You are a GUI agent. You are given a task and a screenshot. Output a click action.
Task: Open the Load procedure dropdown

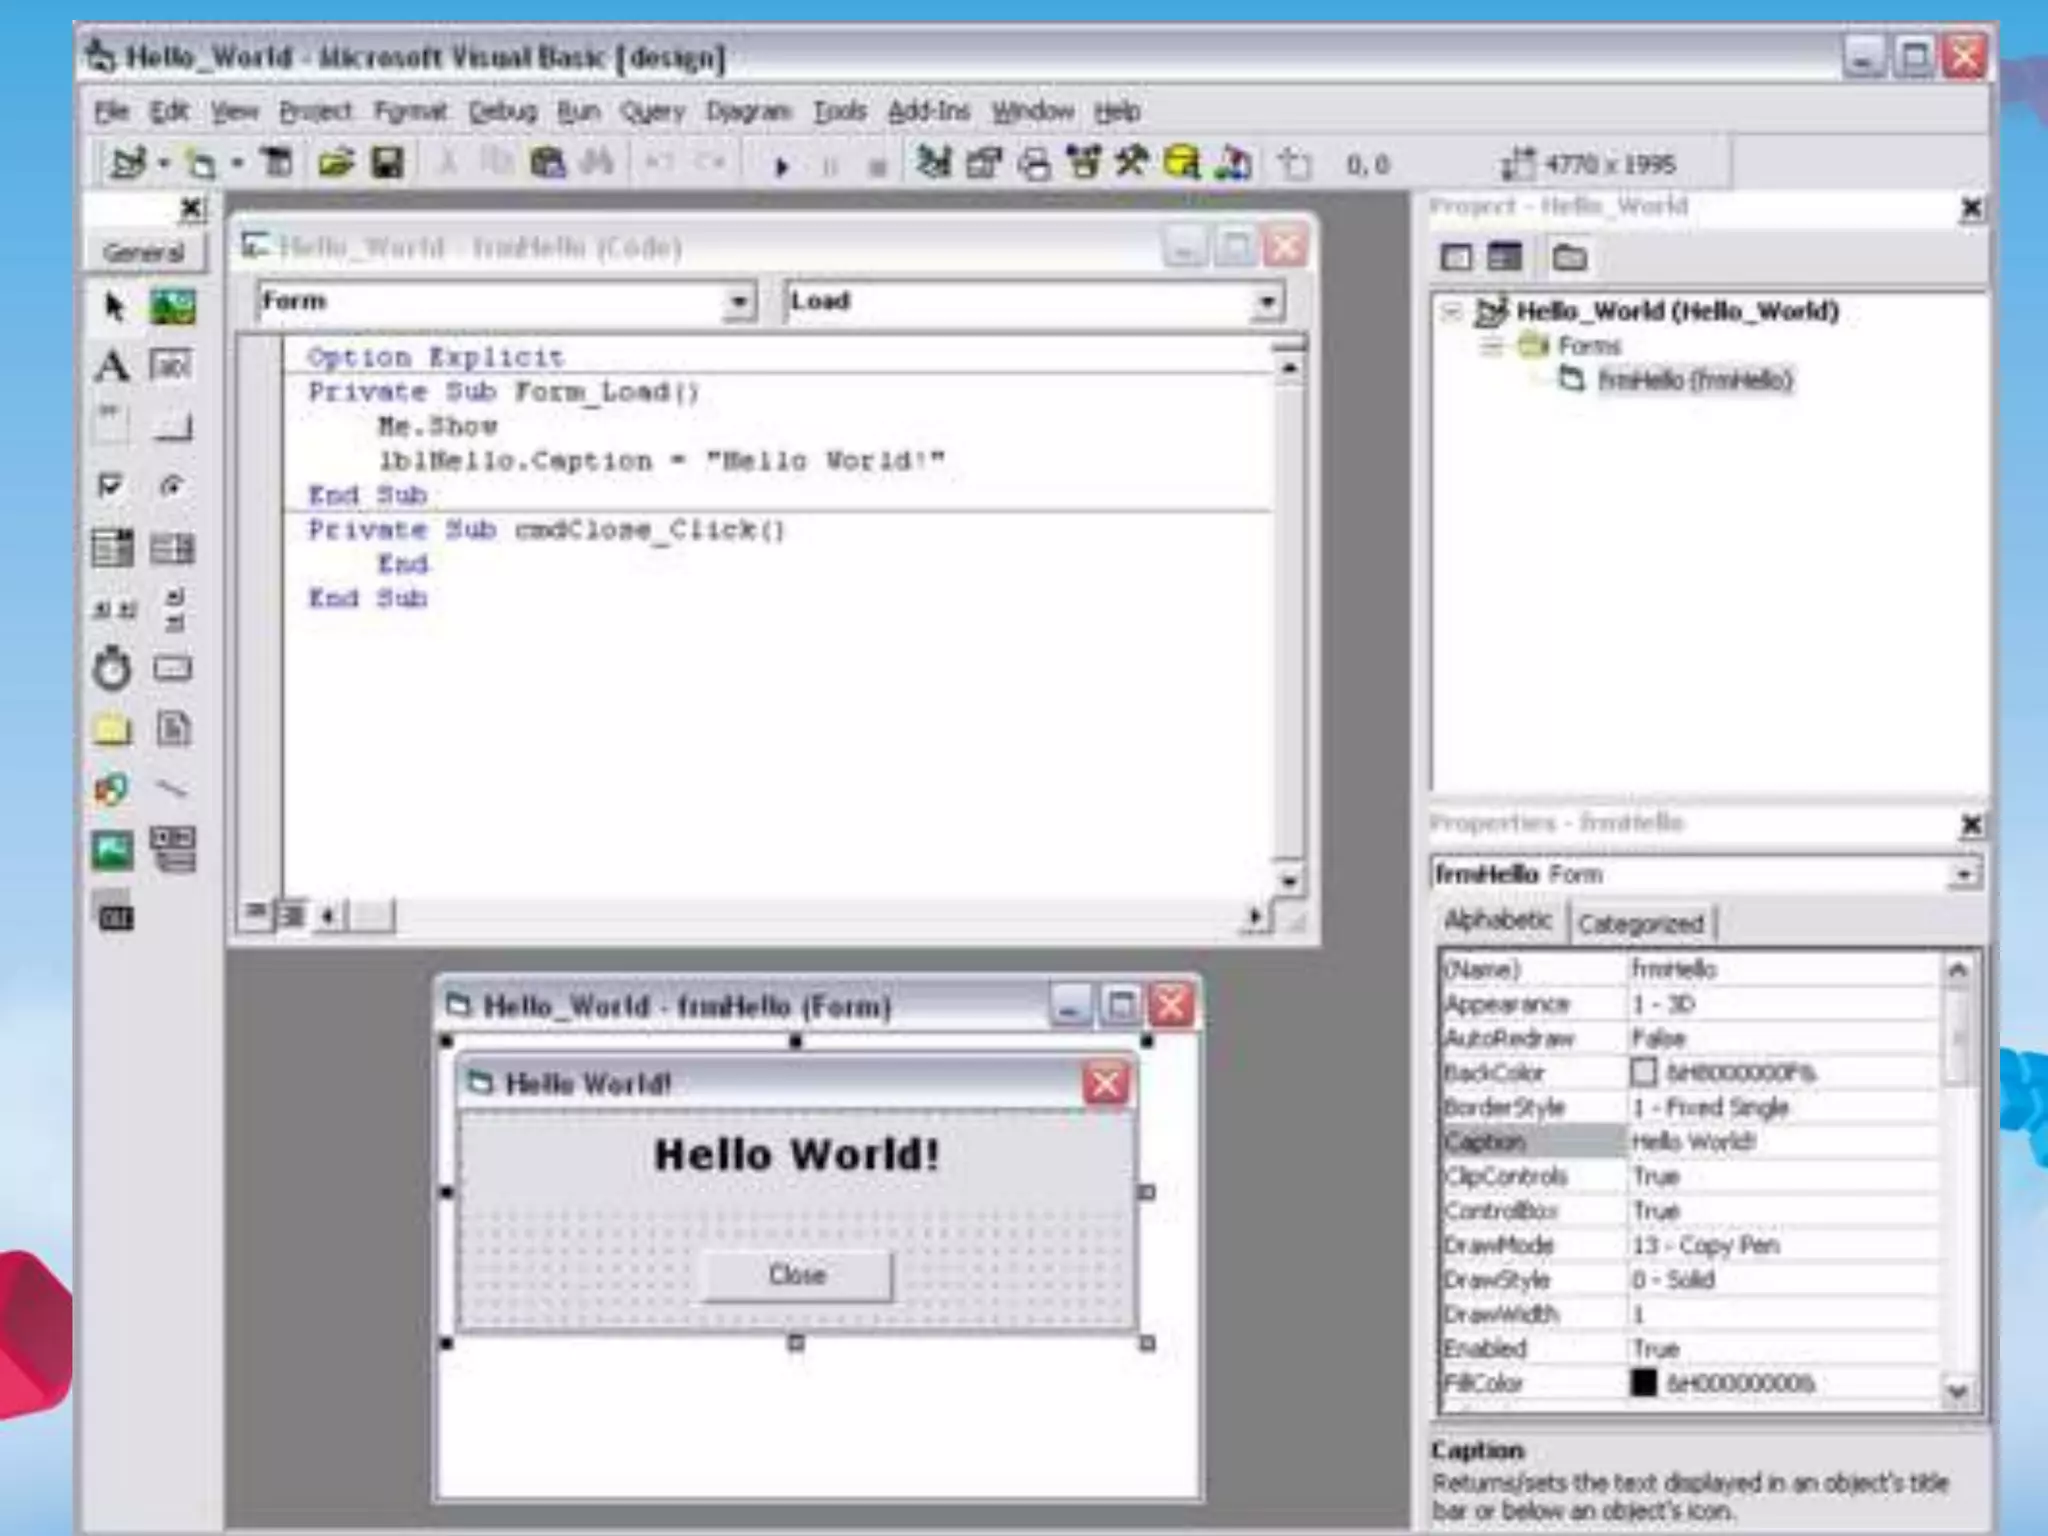pyautogui.click(x=1267, y=302)
